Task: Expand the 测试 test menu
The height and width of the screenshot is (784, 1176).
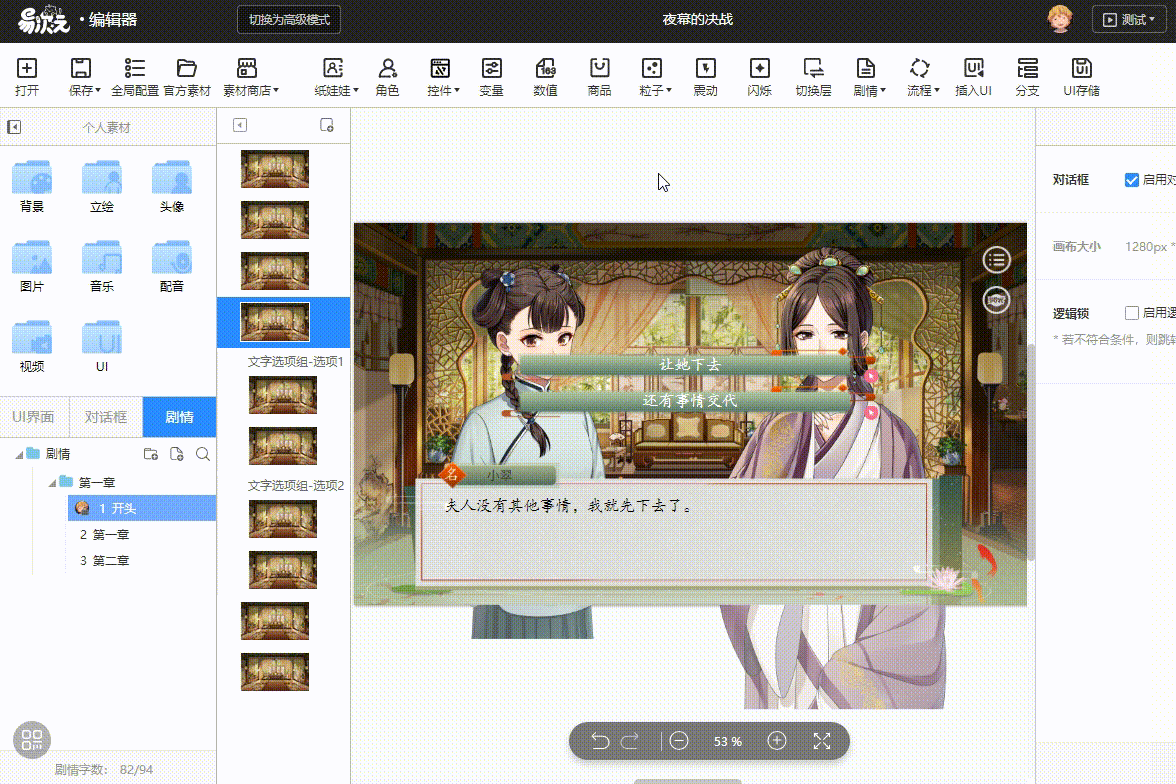Action: pyautogui.click(x=1129, y=19)
